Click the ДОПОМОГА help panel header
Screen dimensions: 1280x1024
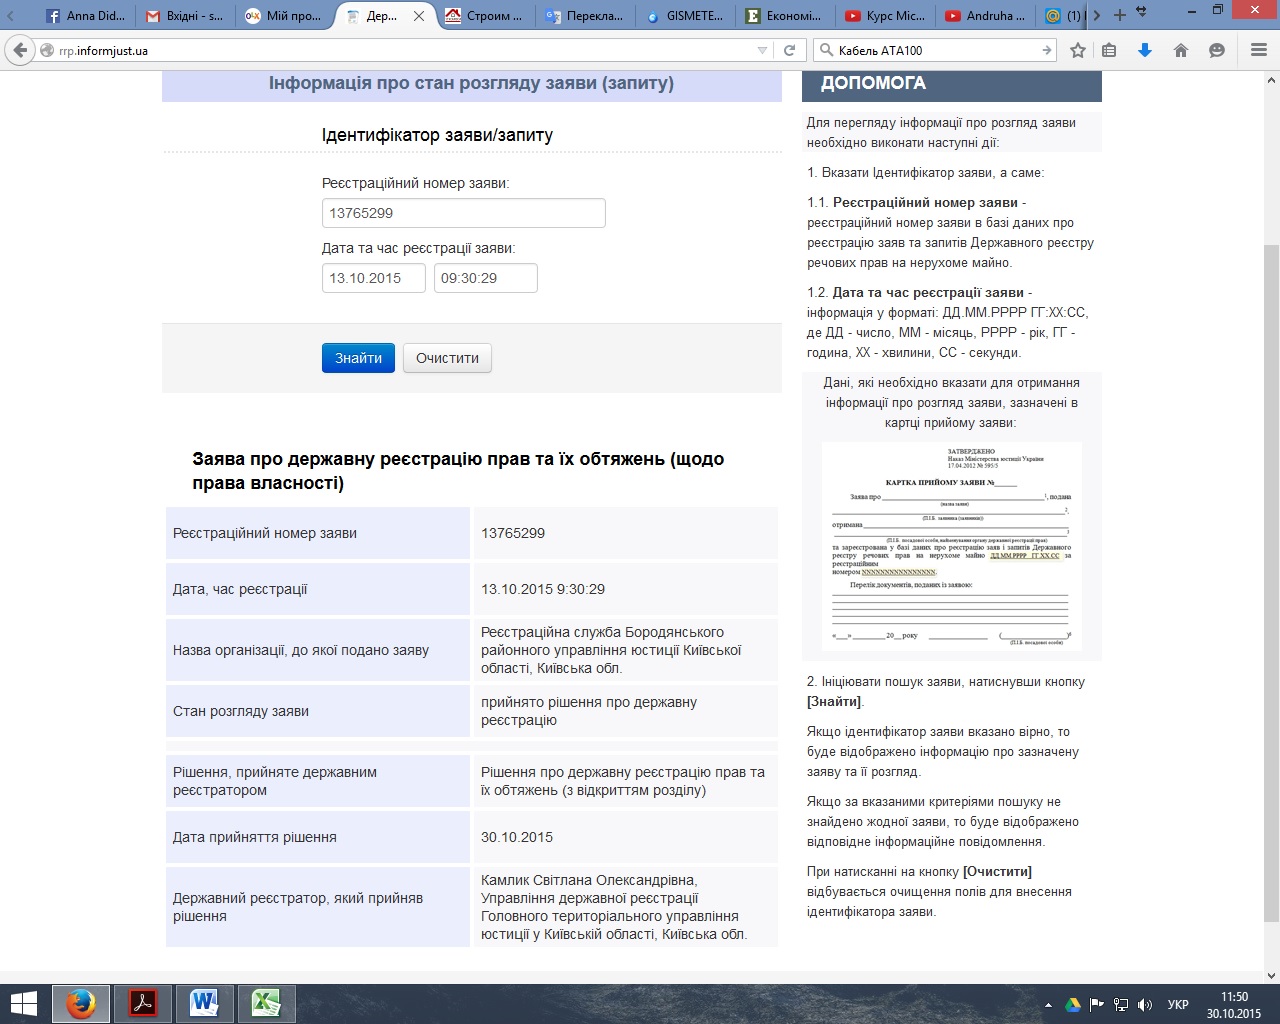pos(952,85)
